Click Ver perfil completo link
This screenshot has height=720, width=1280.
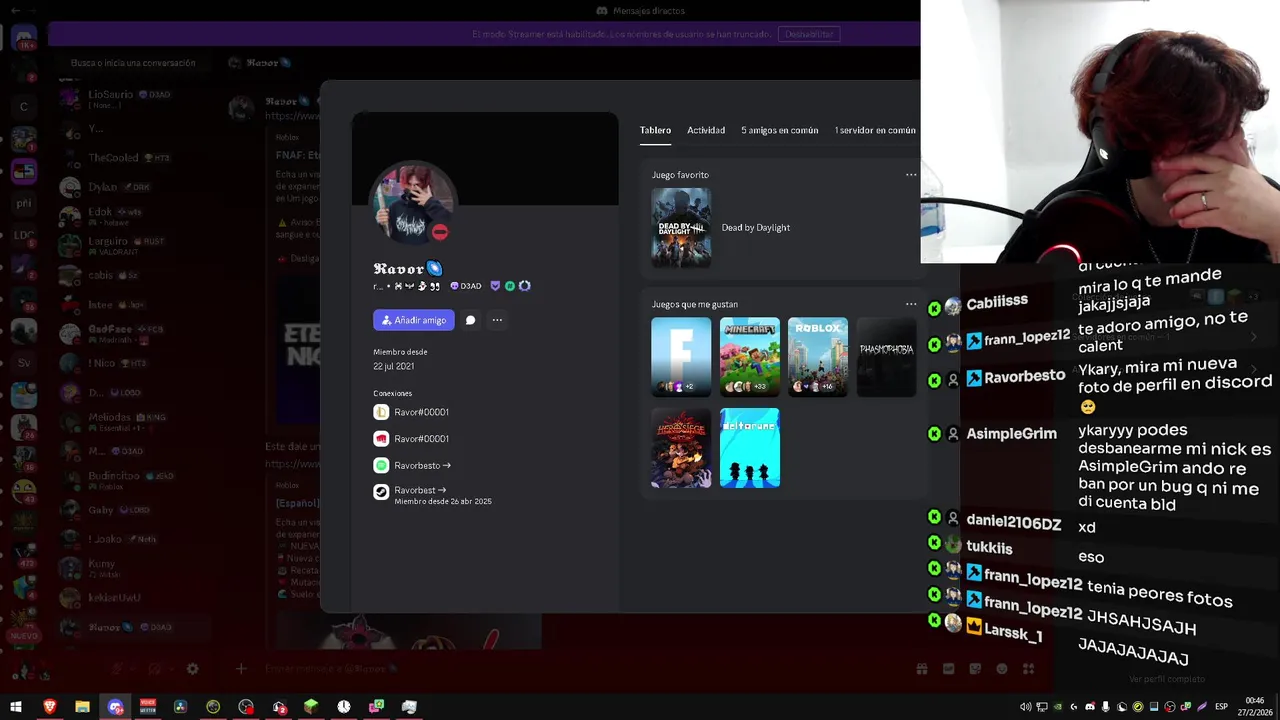point(1167,679)
